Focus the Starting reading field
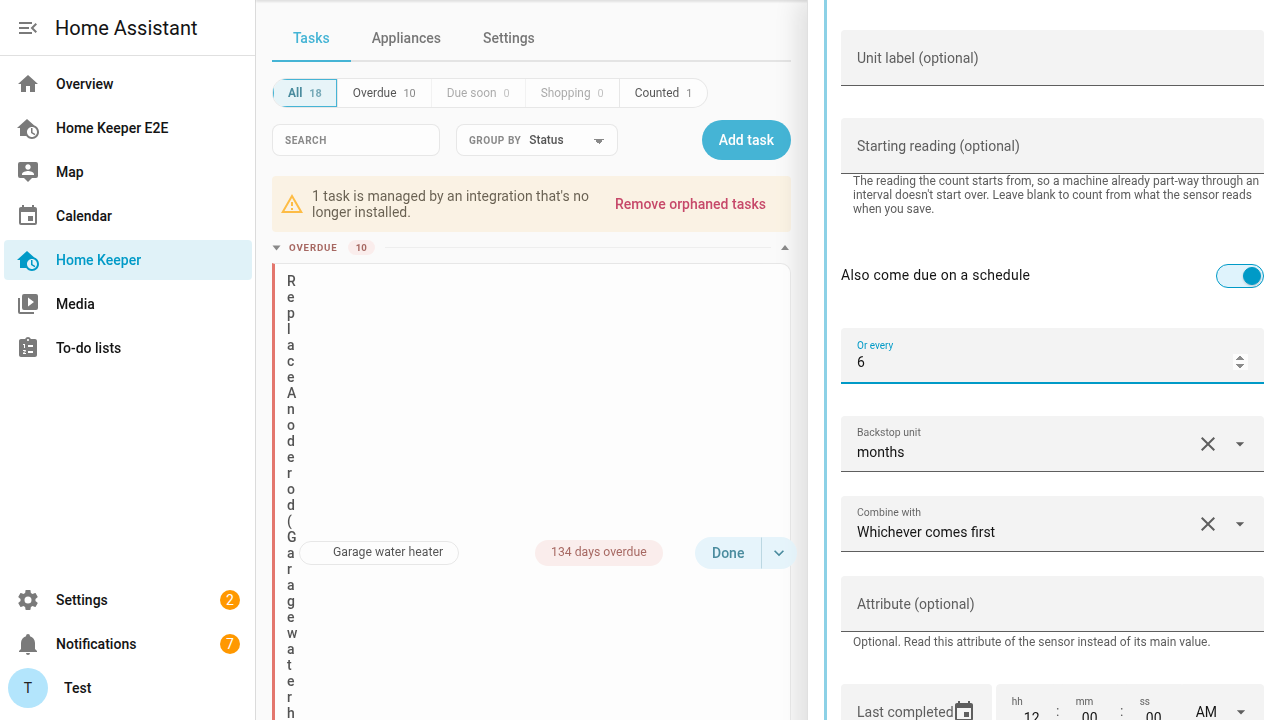 1052,146
